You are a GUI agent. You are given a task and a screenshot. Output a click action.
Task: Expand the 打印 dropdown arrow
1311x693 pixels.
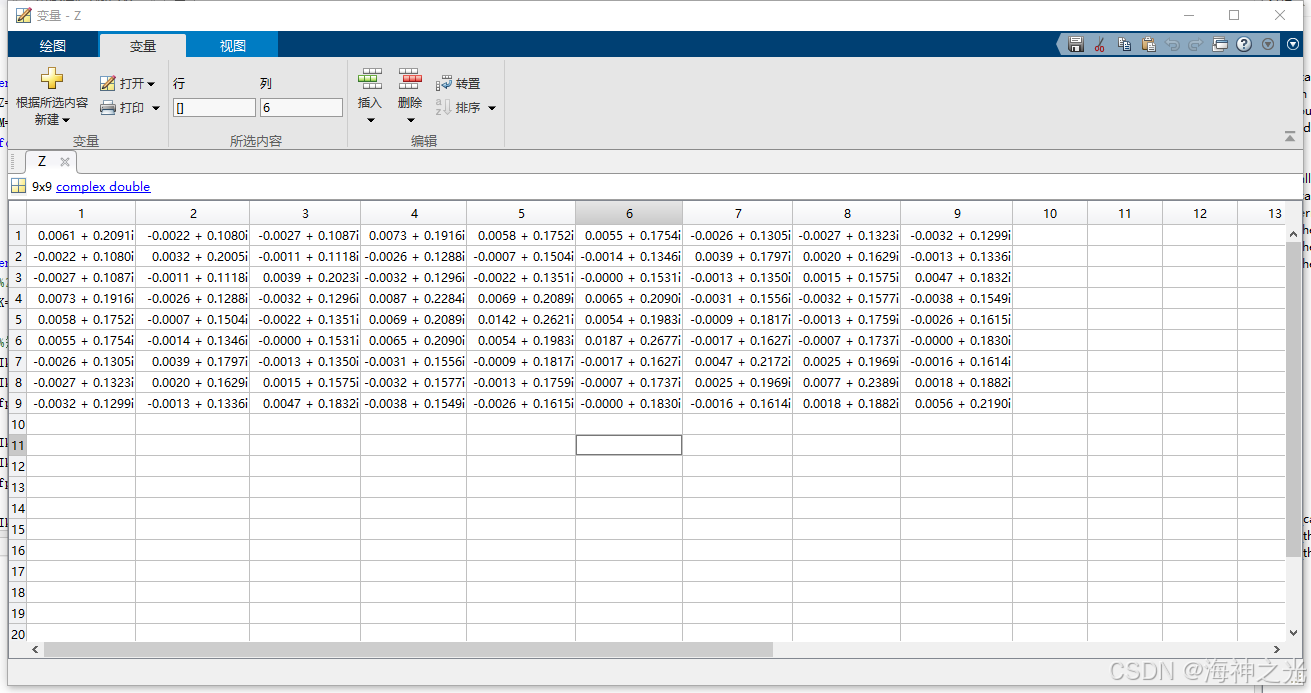tap(156, 108)
